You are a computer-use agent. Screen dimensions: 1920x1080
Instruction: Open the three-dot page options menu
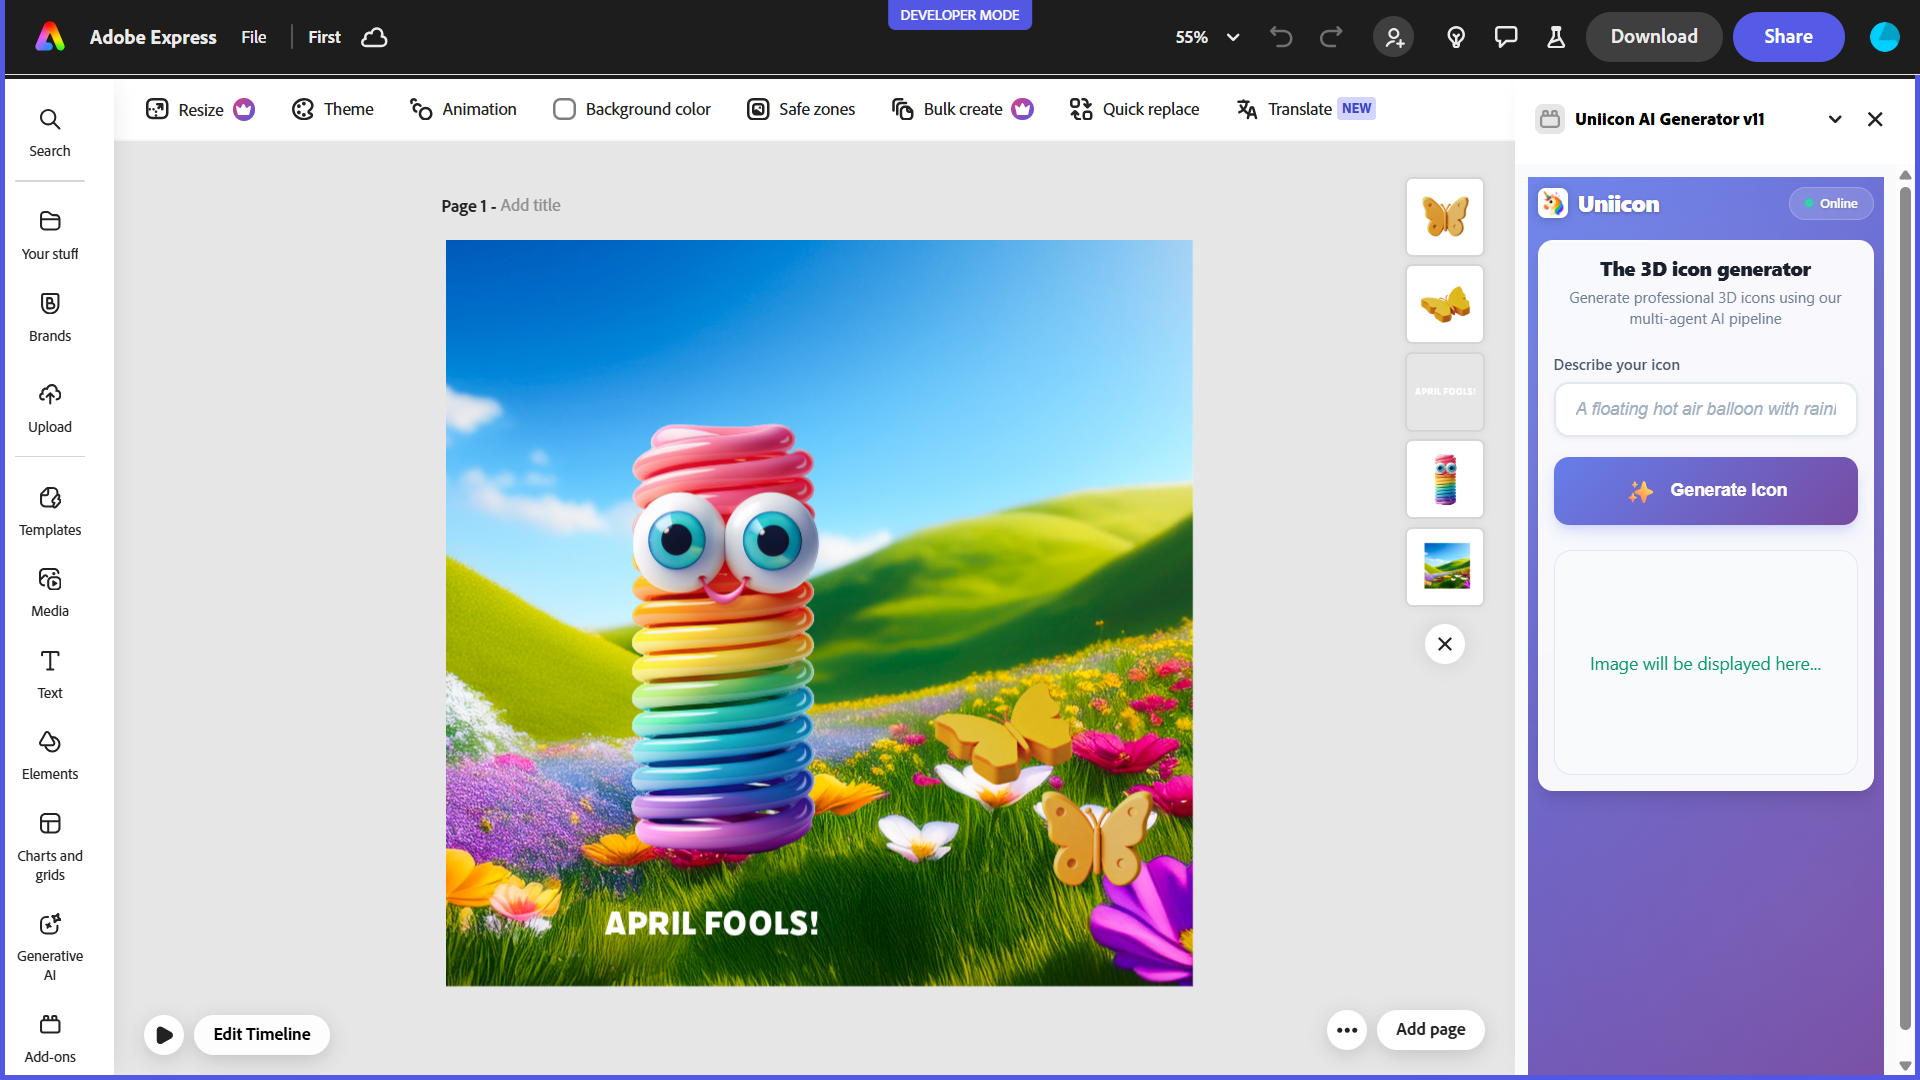[1347, 1030]
